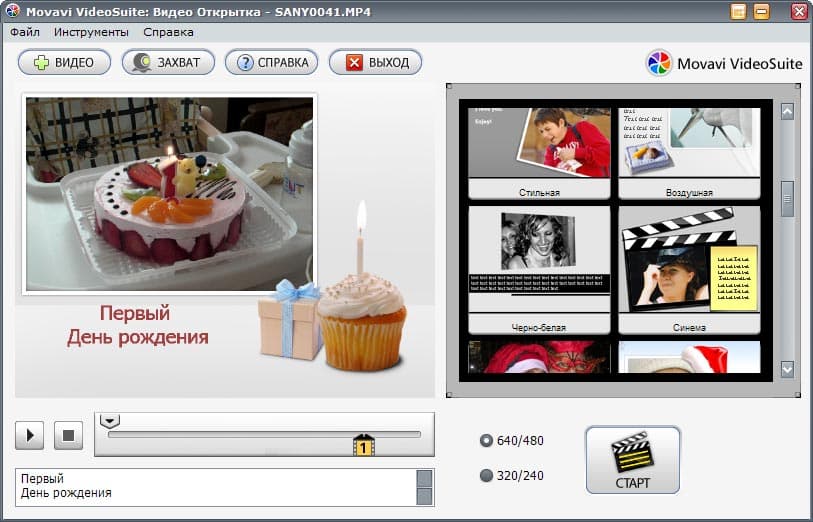Open the ЗАХВАТ webcam capture button

(168, 63)
